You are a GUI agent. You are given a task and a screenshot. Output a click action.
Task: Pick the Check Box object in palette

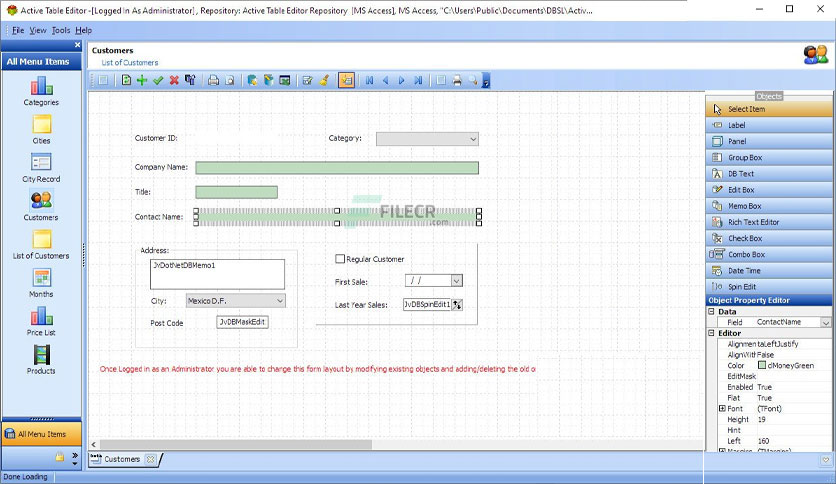tap(769, 238)
